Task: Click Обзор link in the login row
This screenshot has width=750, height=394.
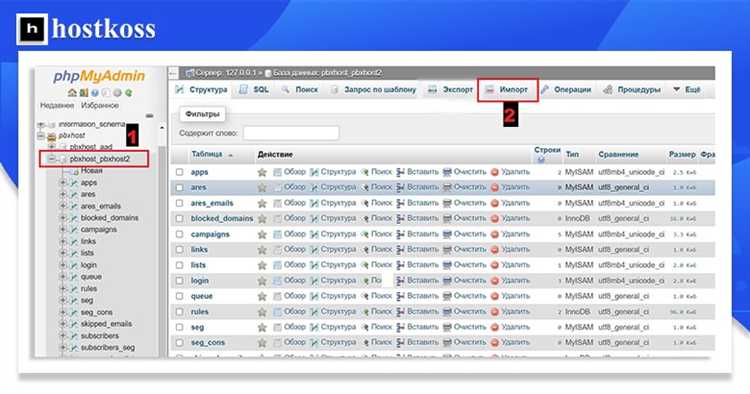Action: coord(295,280)
